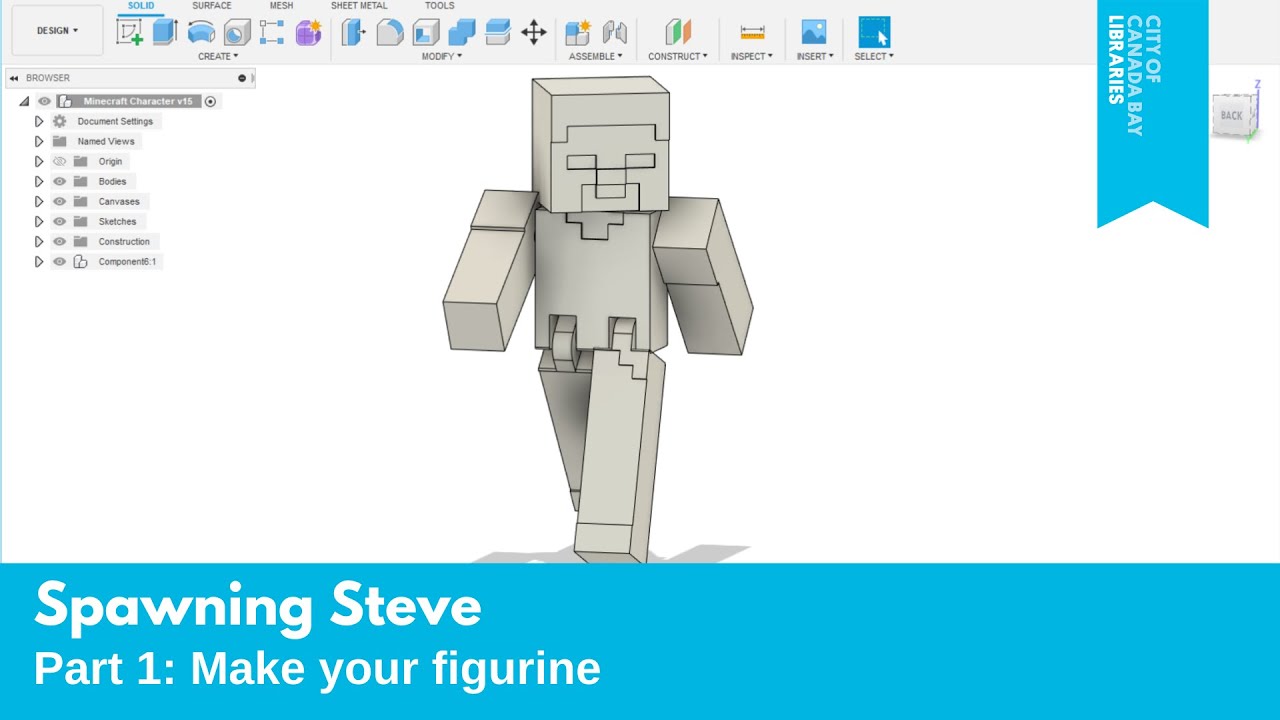Open the INSPECT menu dropdown
Image resolution: width=1280 pixels, height=720 pixels.
751,56
